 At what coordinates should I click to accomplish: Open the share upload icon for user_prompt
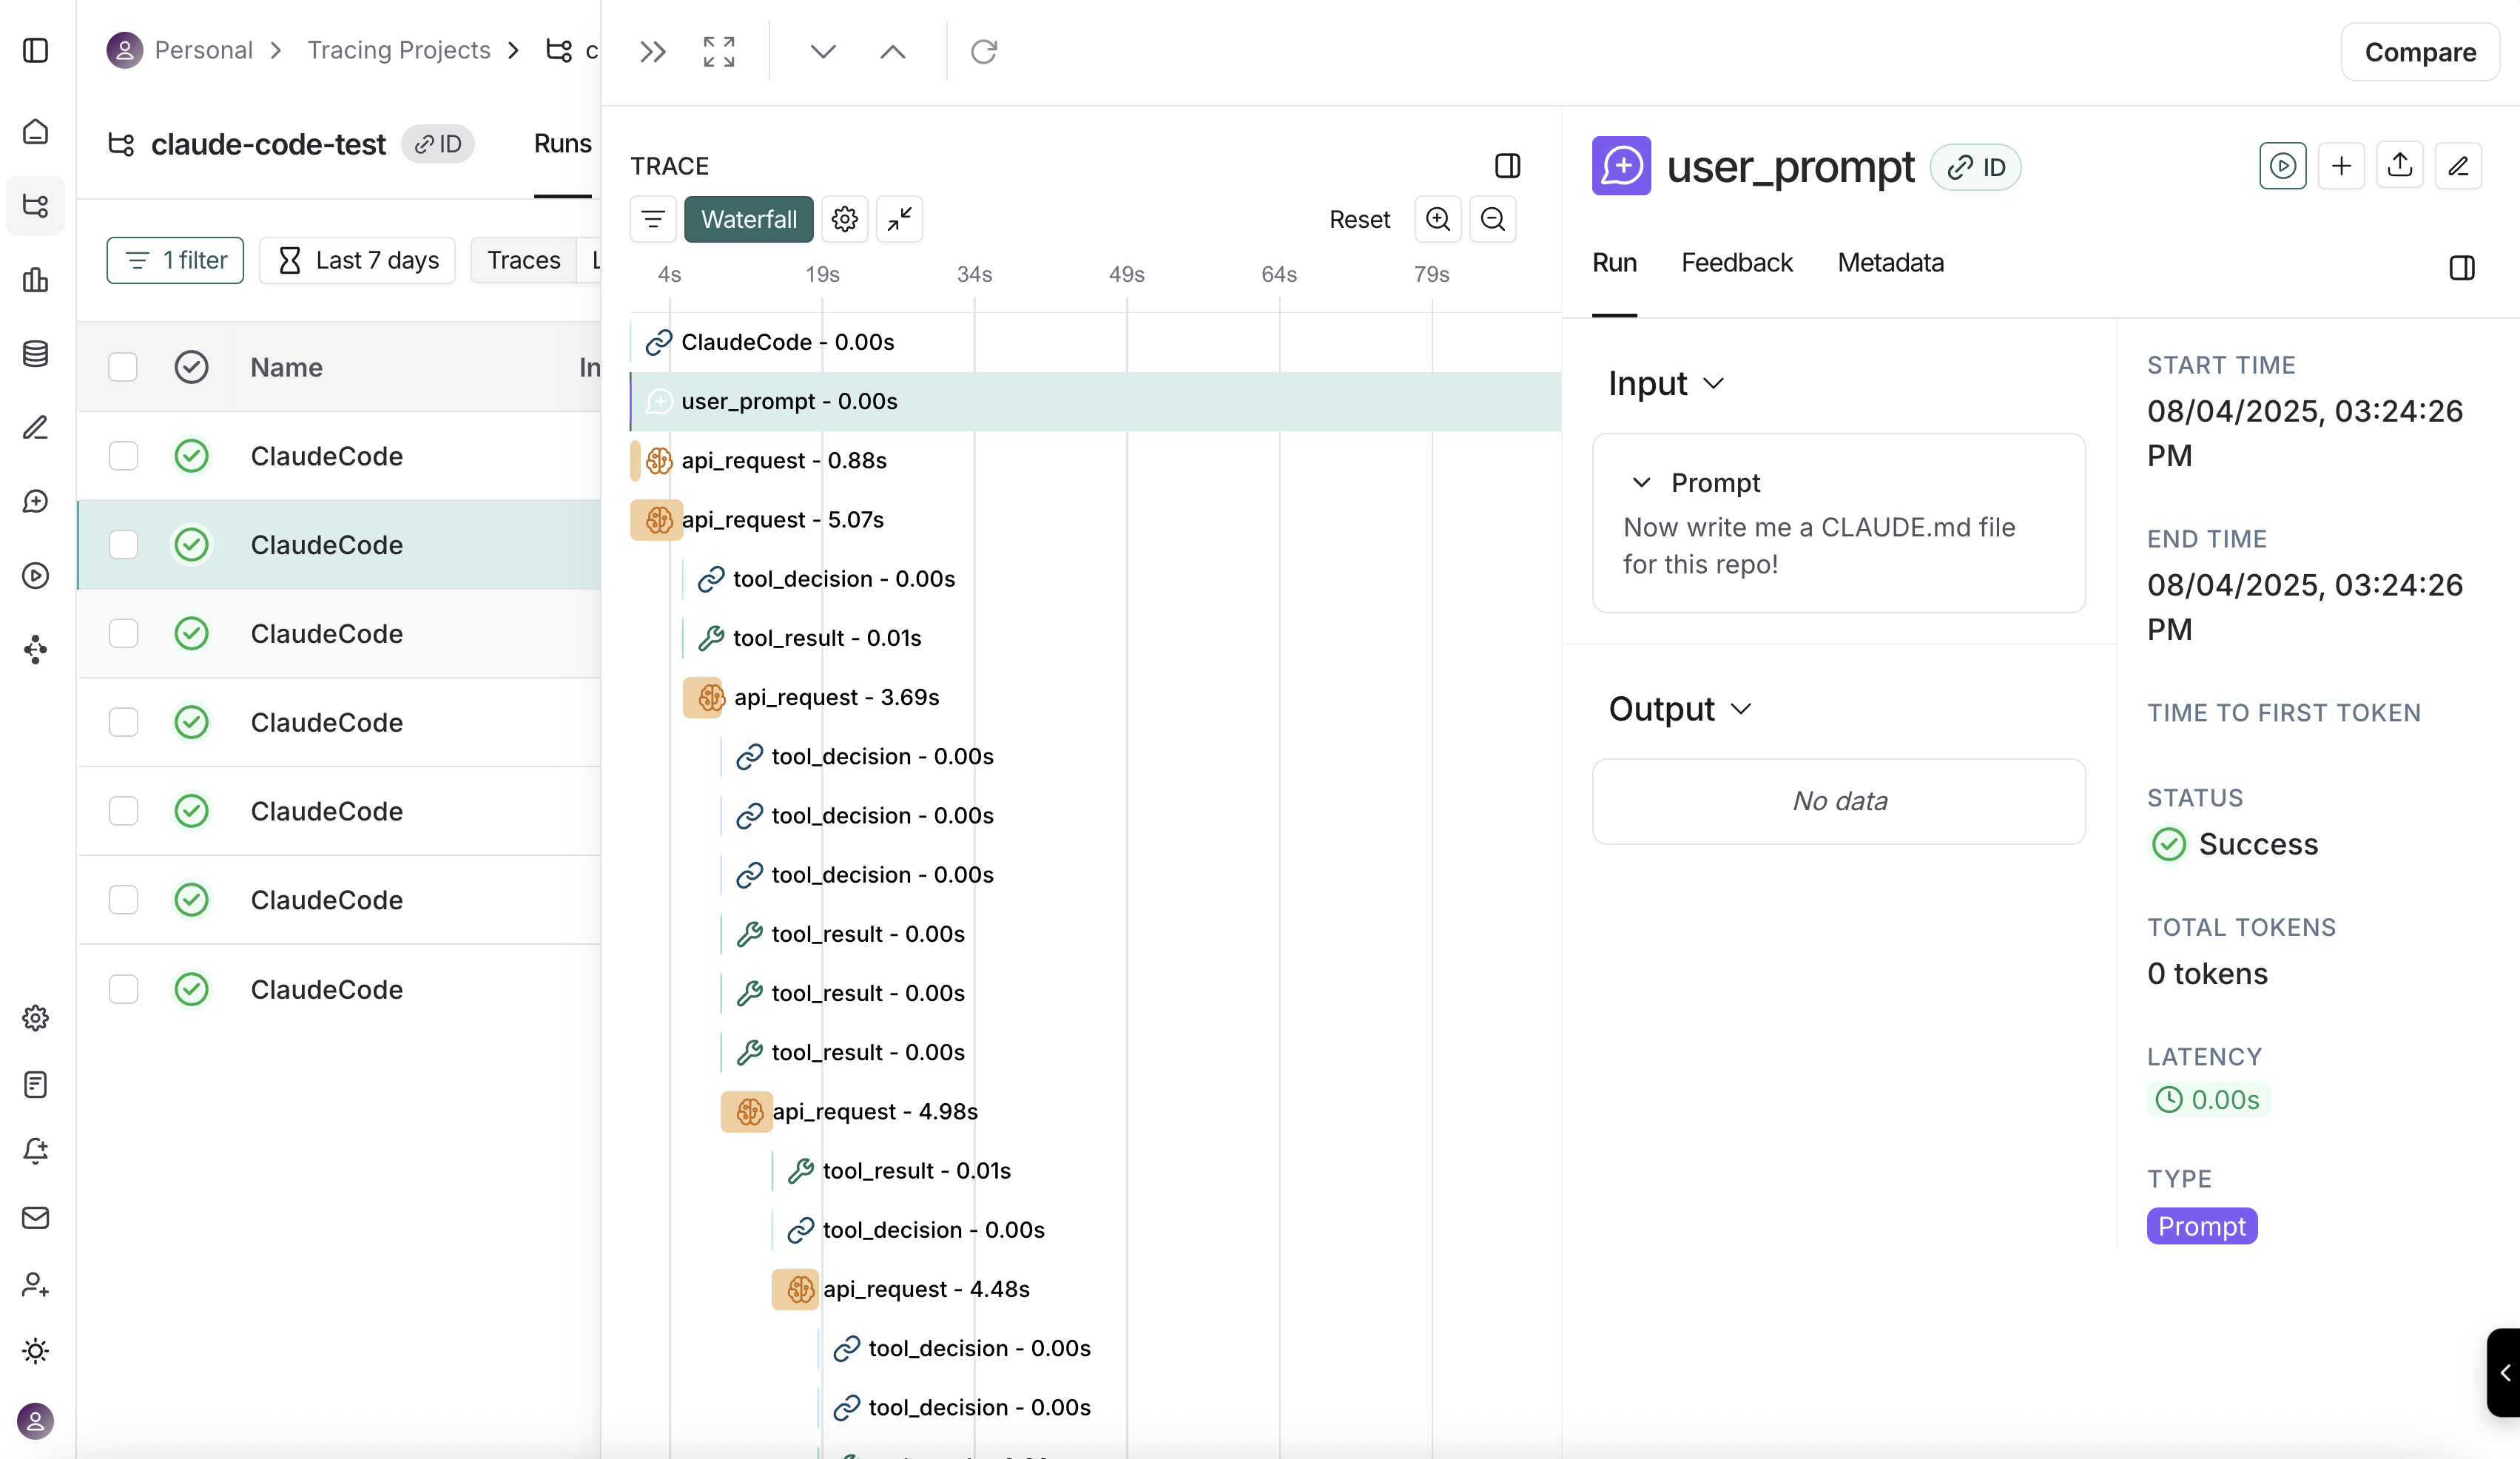[2399, 165]
